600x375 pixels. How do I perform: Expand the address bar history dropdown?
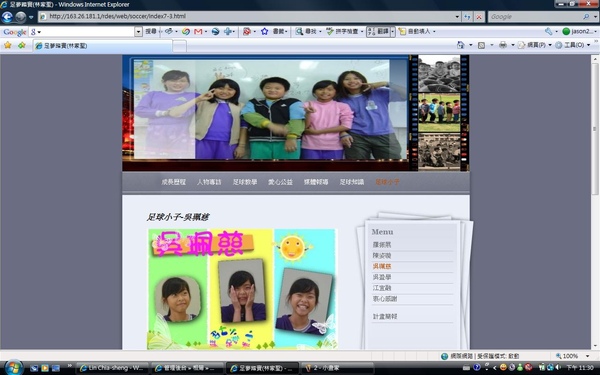(x=457, y=16)
